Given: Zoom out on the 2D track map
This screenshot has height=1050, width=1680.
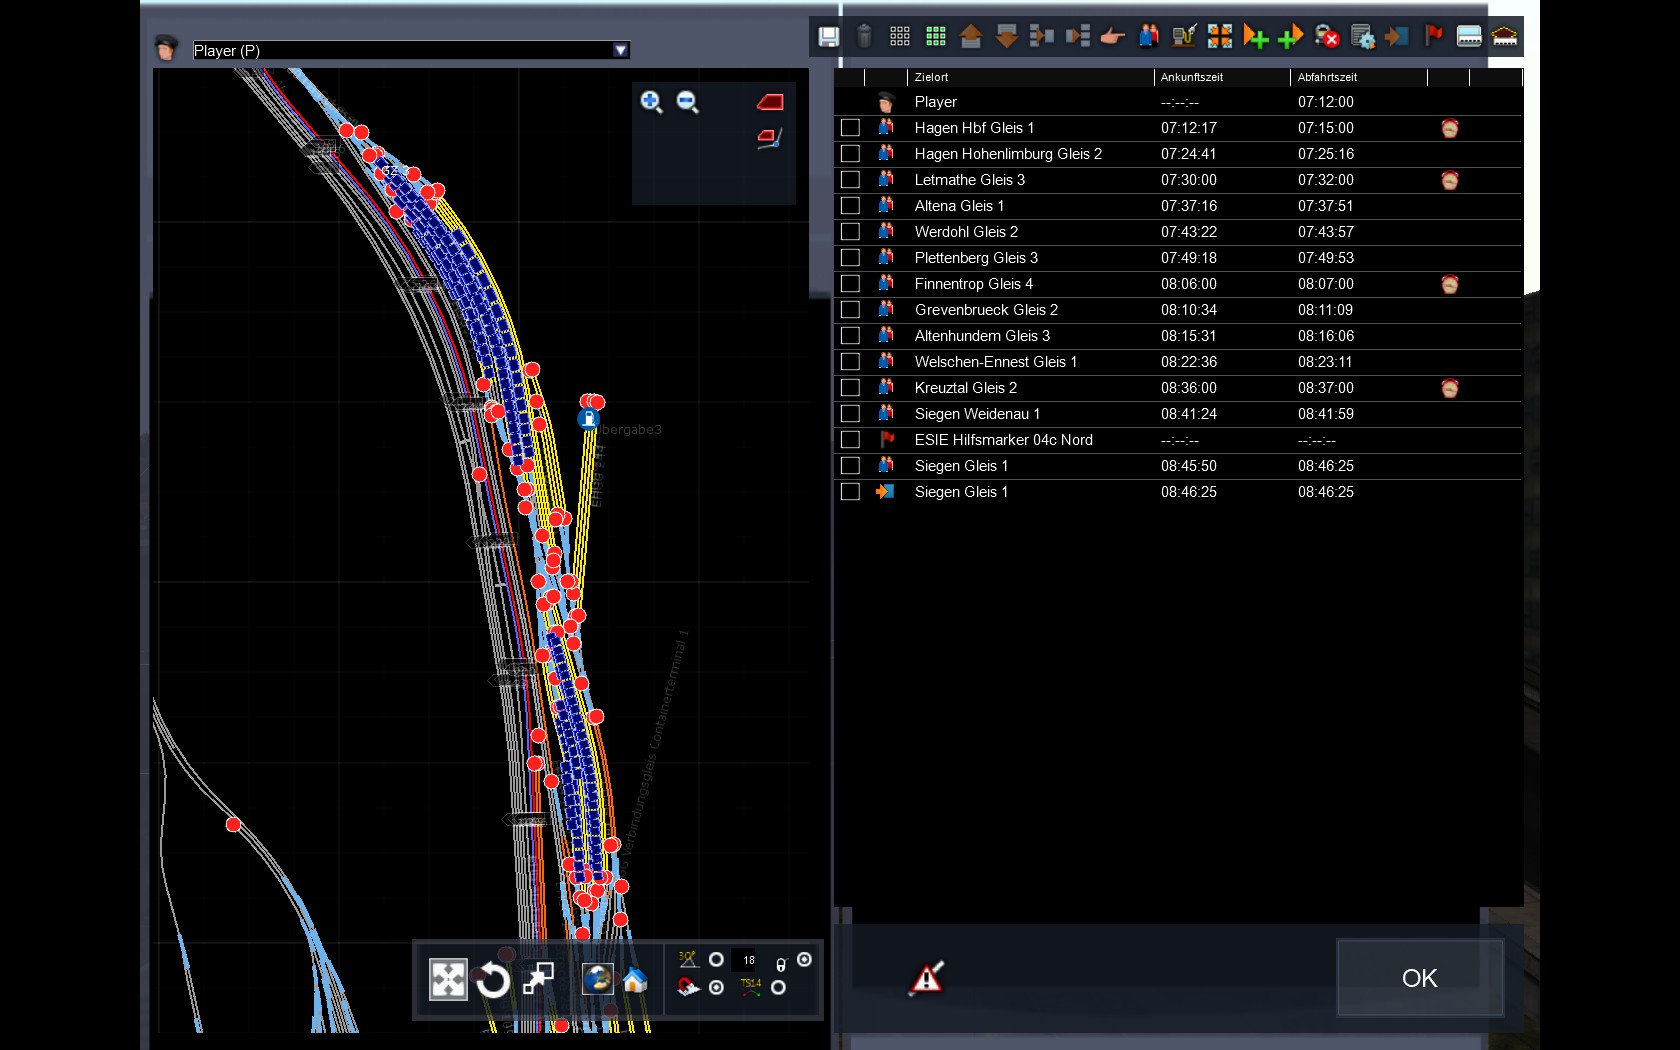Looking at the screenshot, I should click(x=687, y=102).
